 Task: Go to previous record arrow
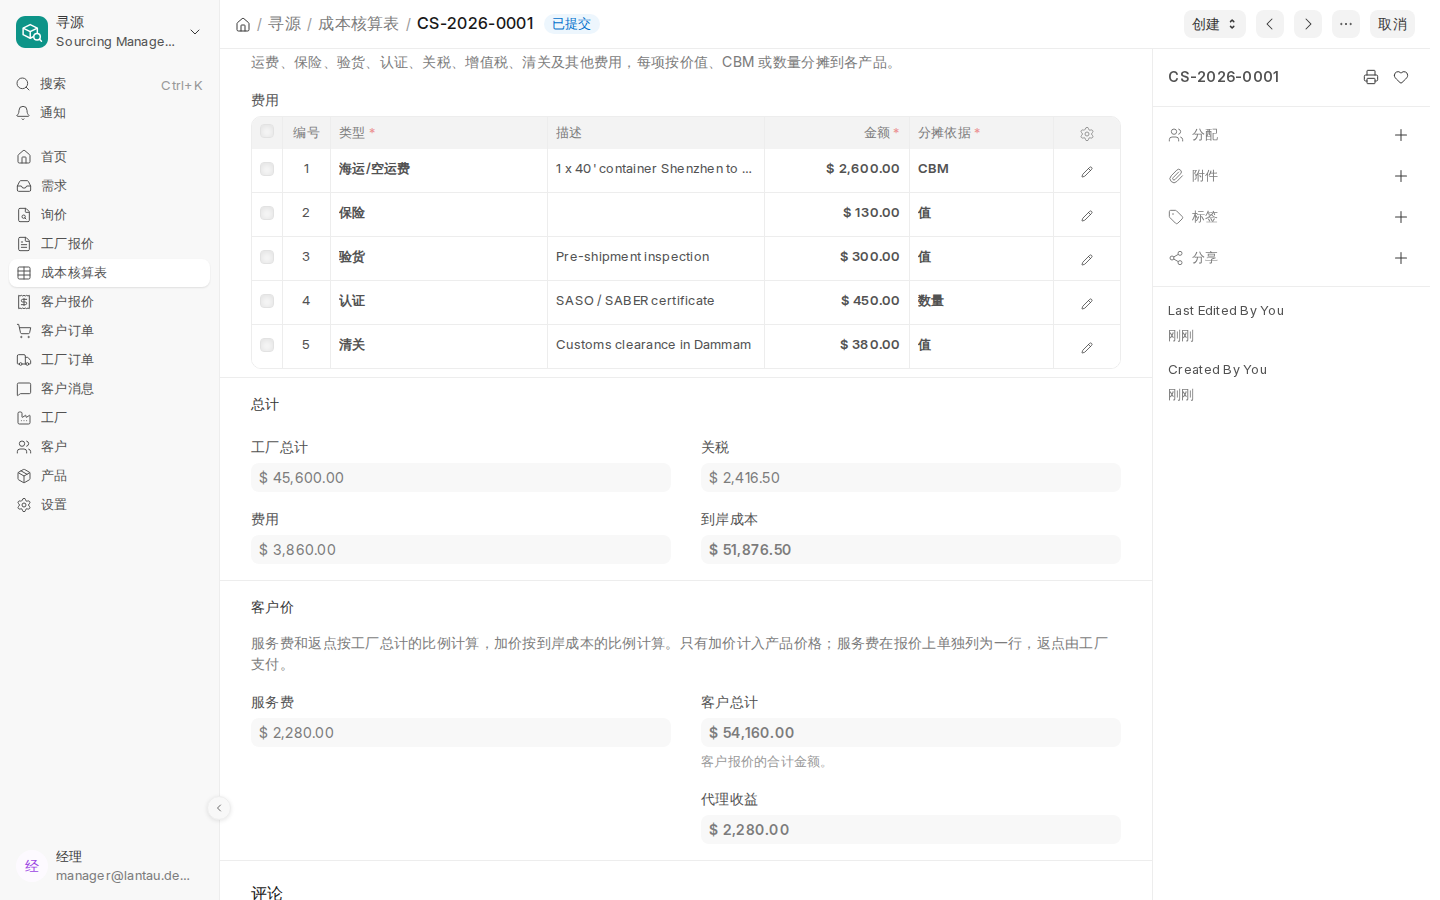pyautogui.click(x=1270, y=24)
